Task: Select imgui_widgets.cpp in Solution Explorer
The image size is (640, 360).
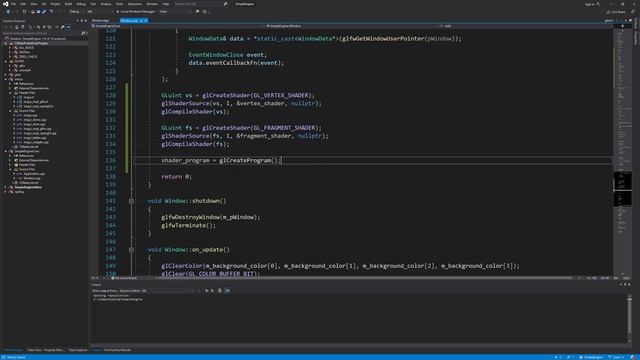Action: point(36,142)
